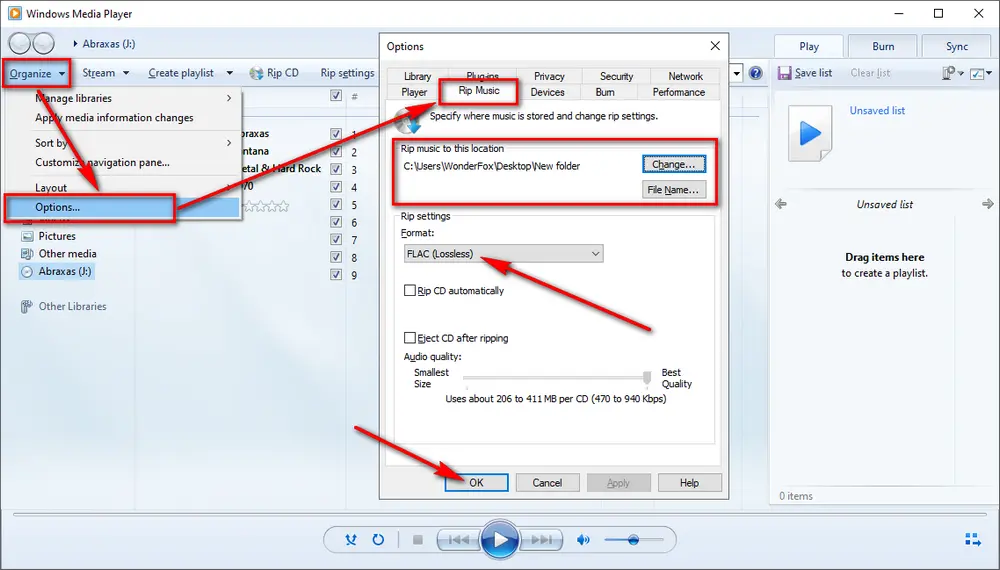
Task: Select the Abraxas (J:) disc item
Action: tap(56, 271)
